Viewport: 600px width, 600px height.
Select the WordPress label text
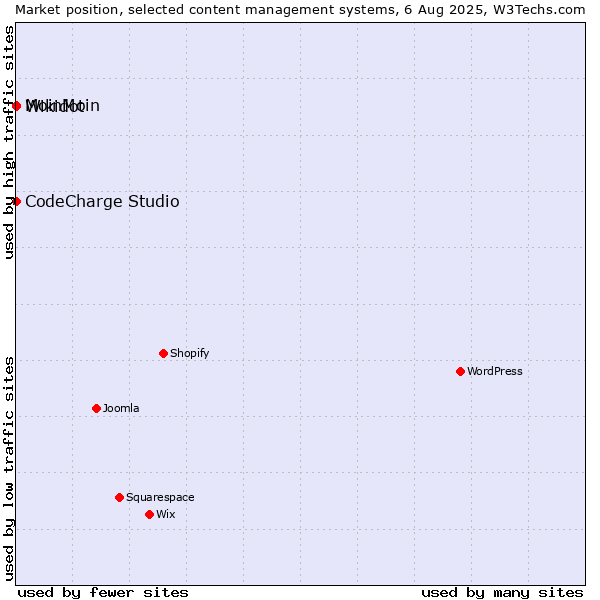(494, 371)
